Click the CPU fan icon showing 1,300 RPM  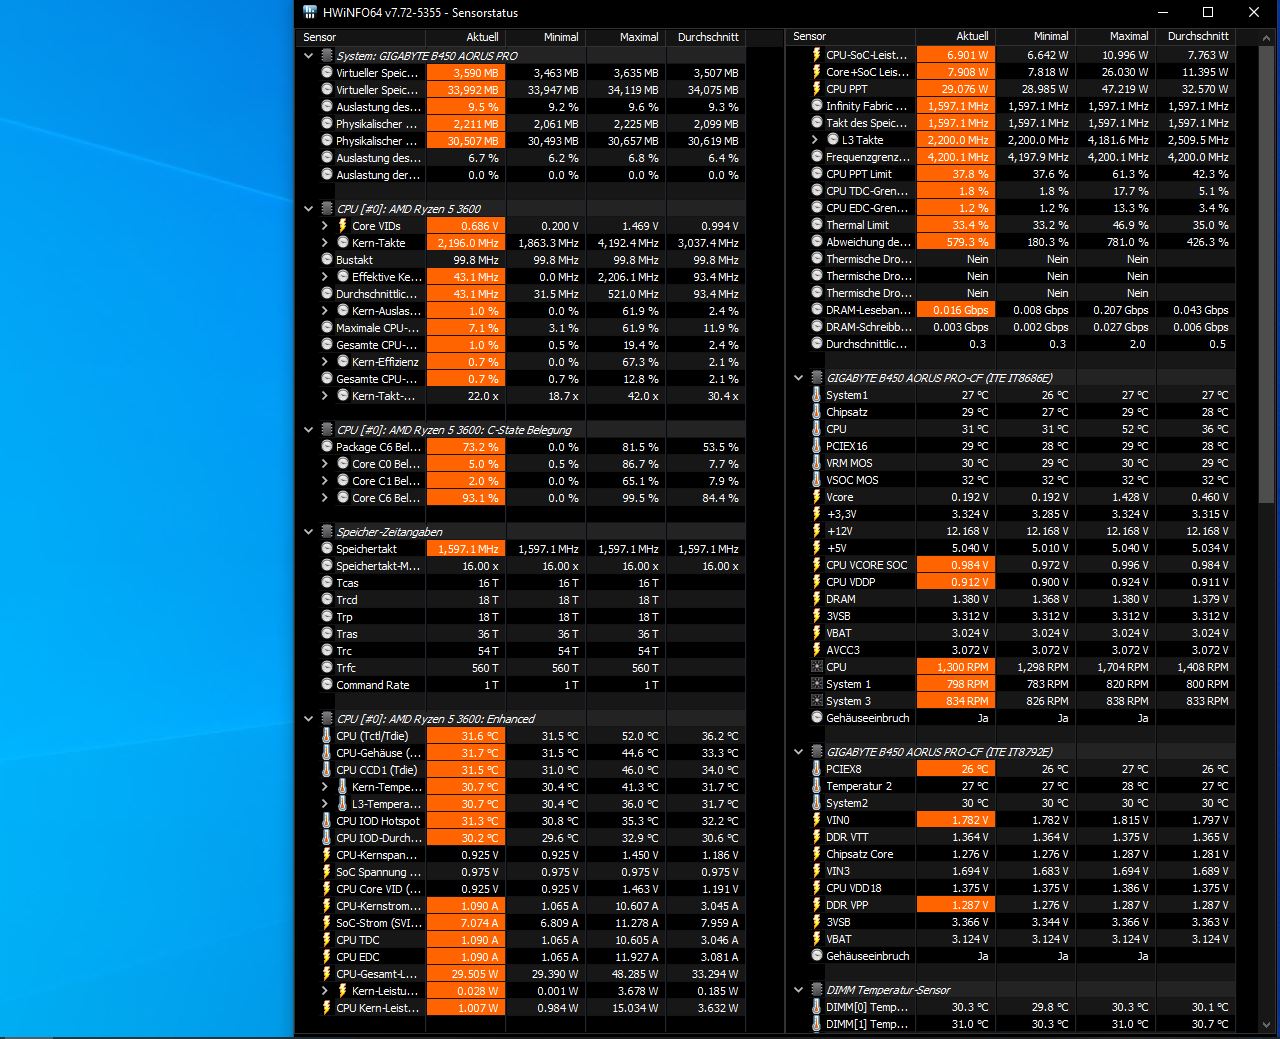click(817, 667)
